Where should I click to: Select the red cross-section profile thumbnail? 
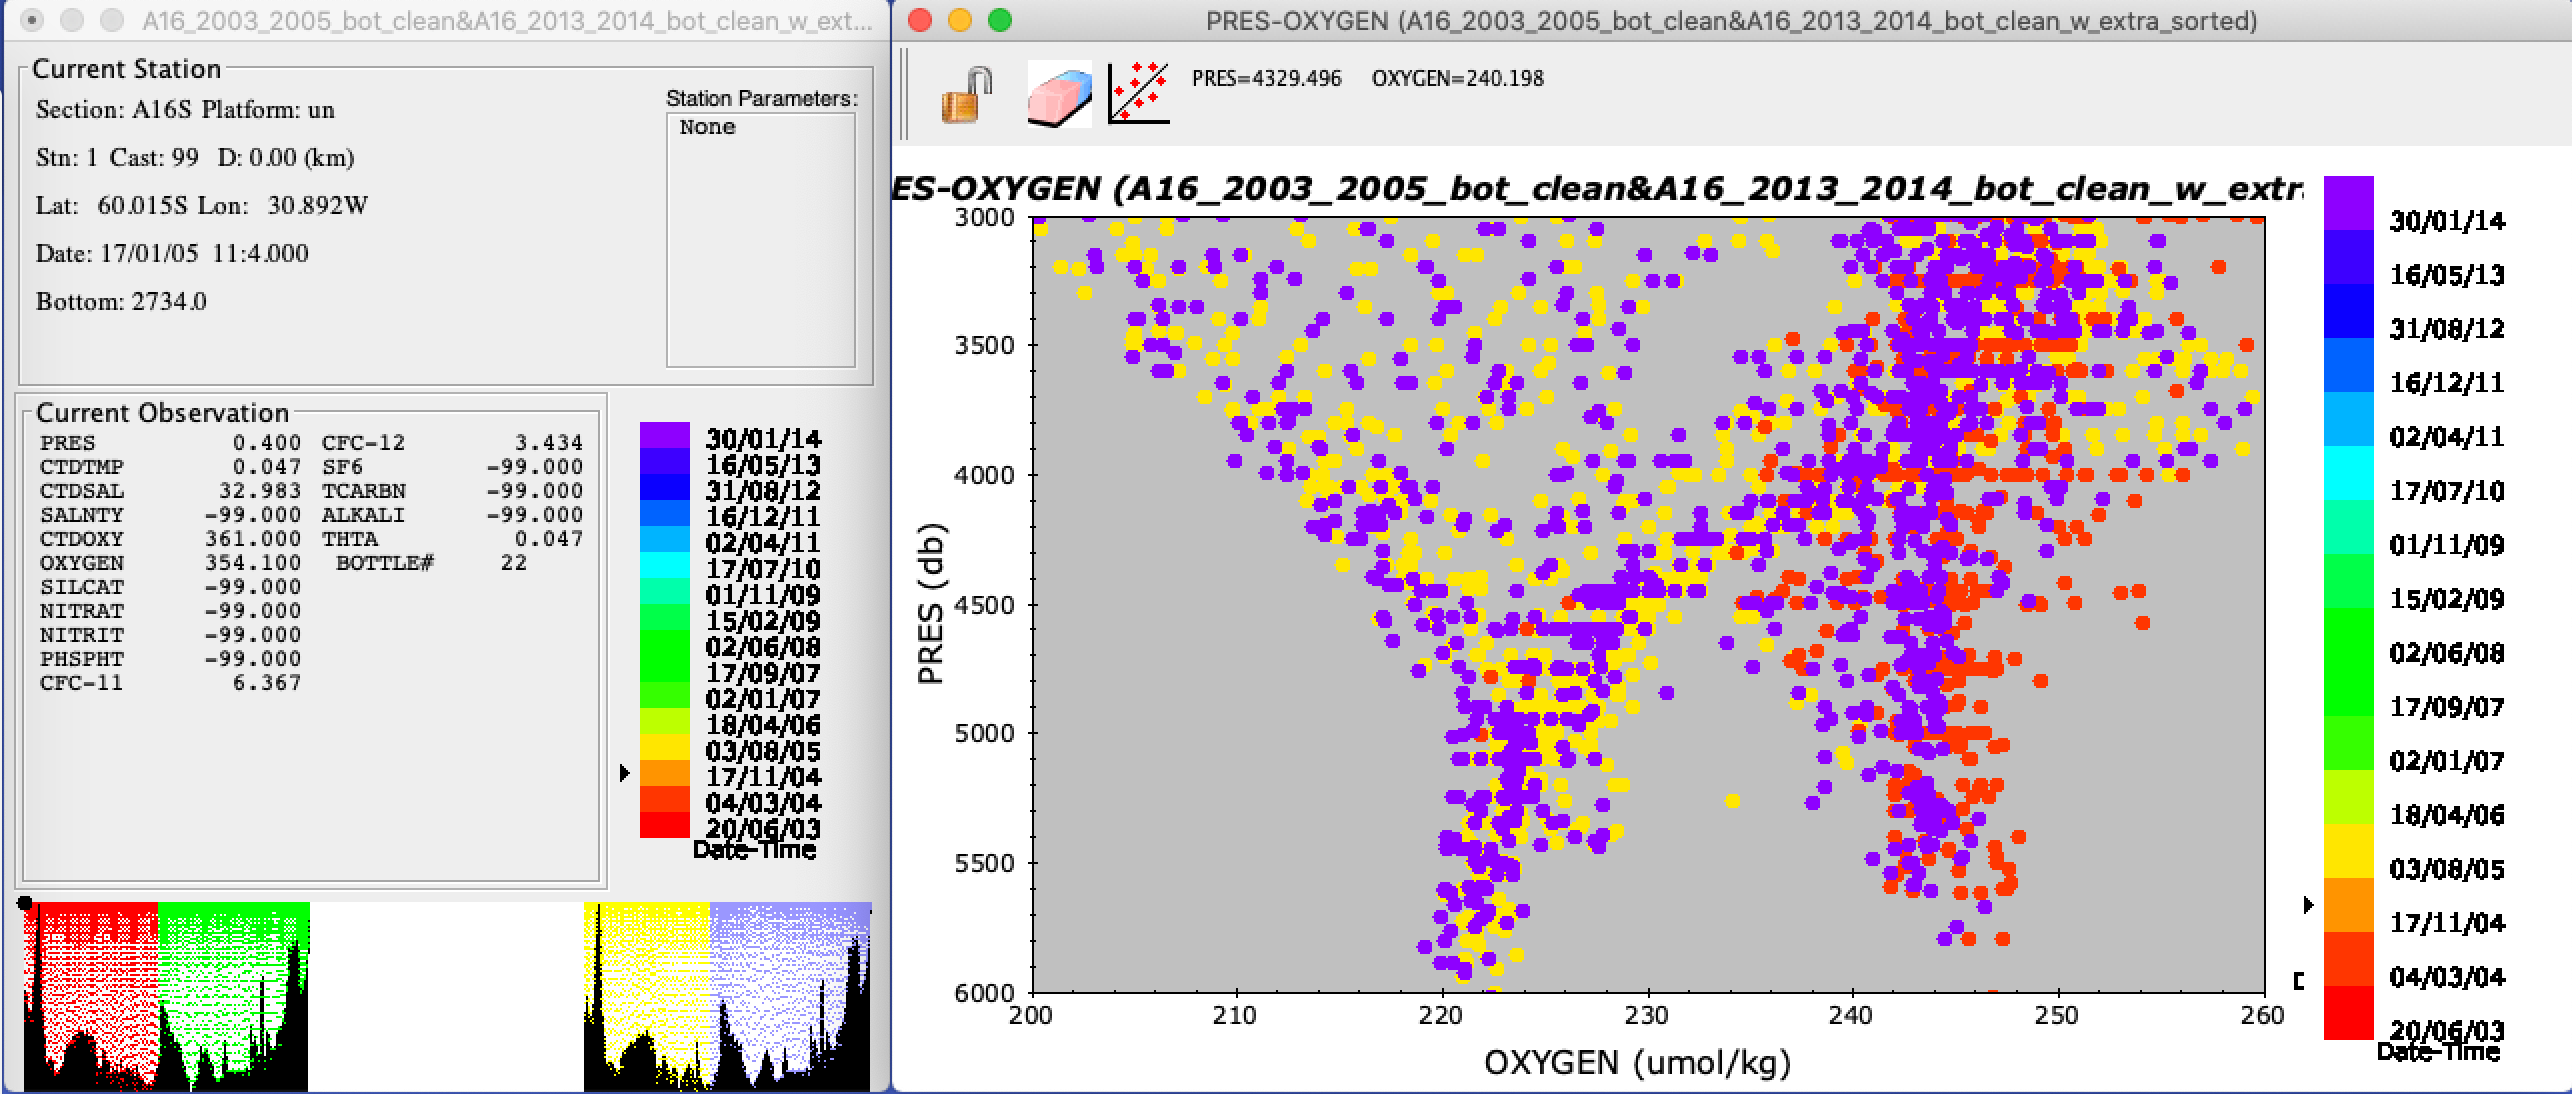pos(91,996)
